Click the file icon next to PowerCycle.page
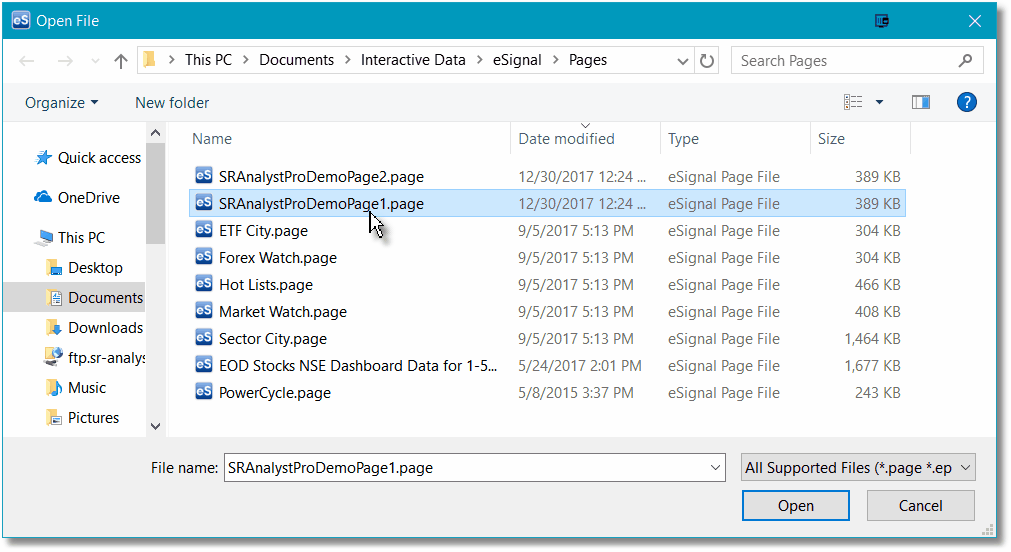Image resolution: width=1011 pixels, height=552 pixels. pos(204,392)
